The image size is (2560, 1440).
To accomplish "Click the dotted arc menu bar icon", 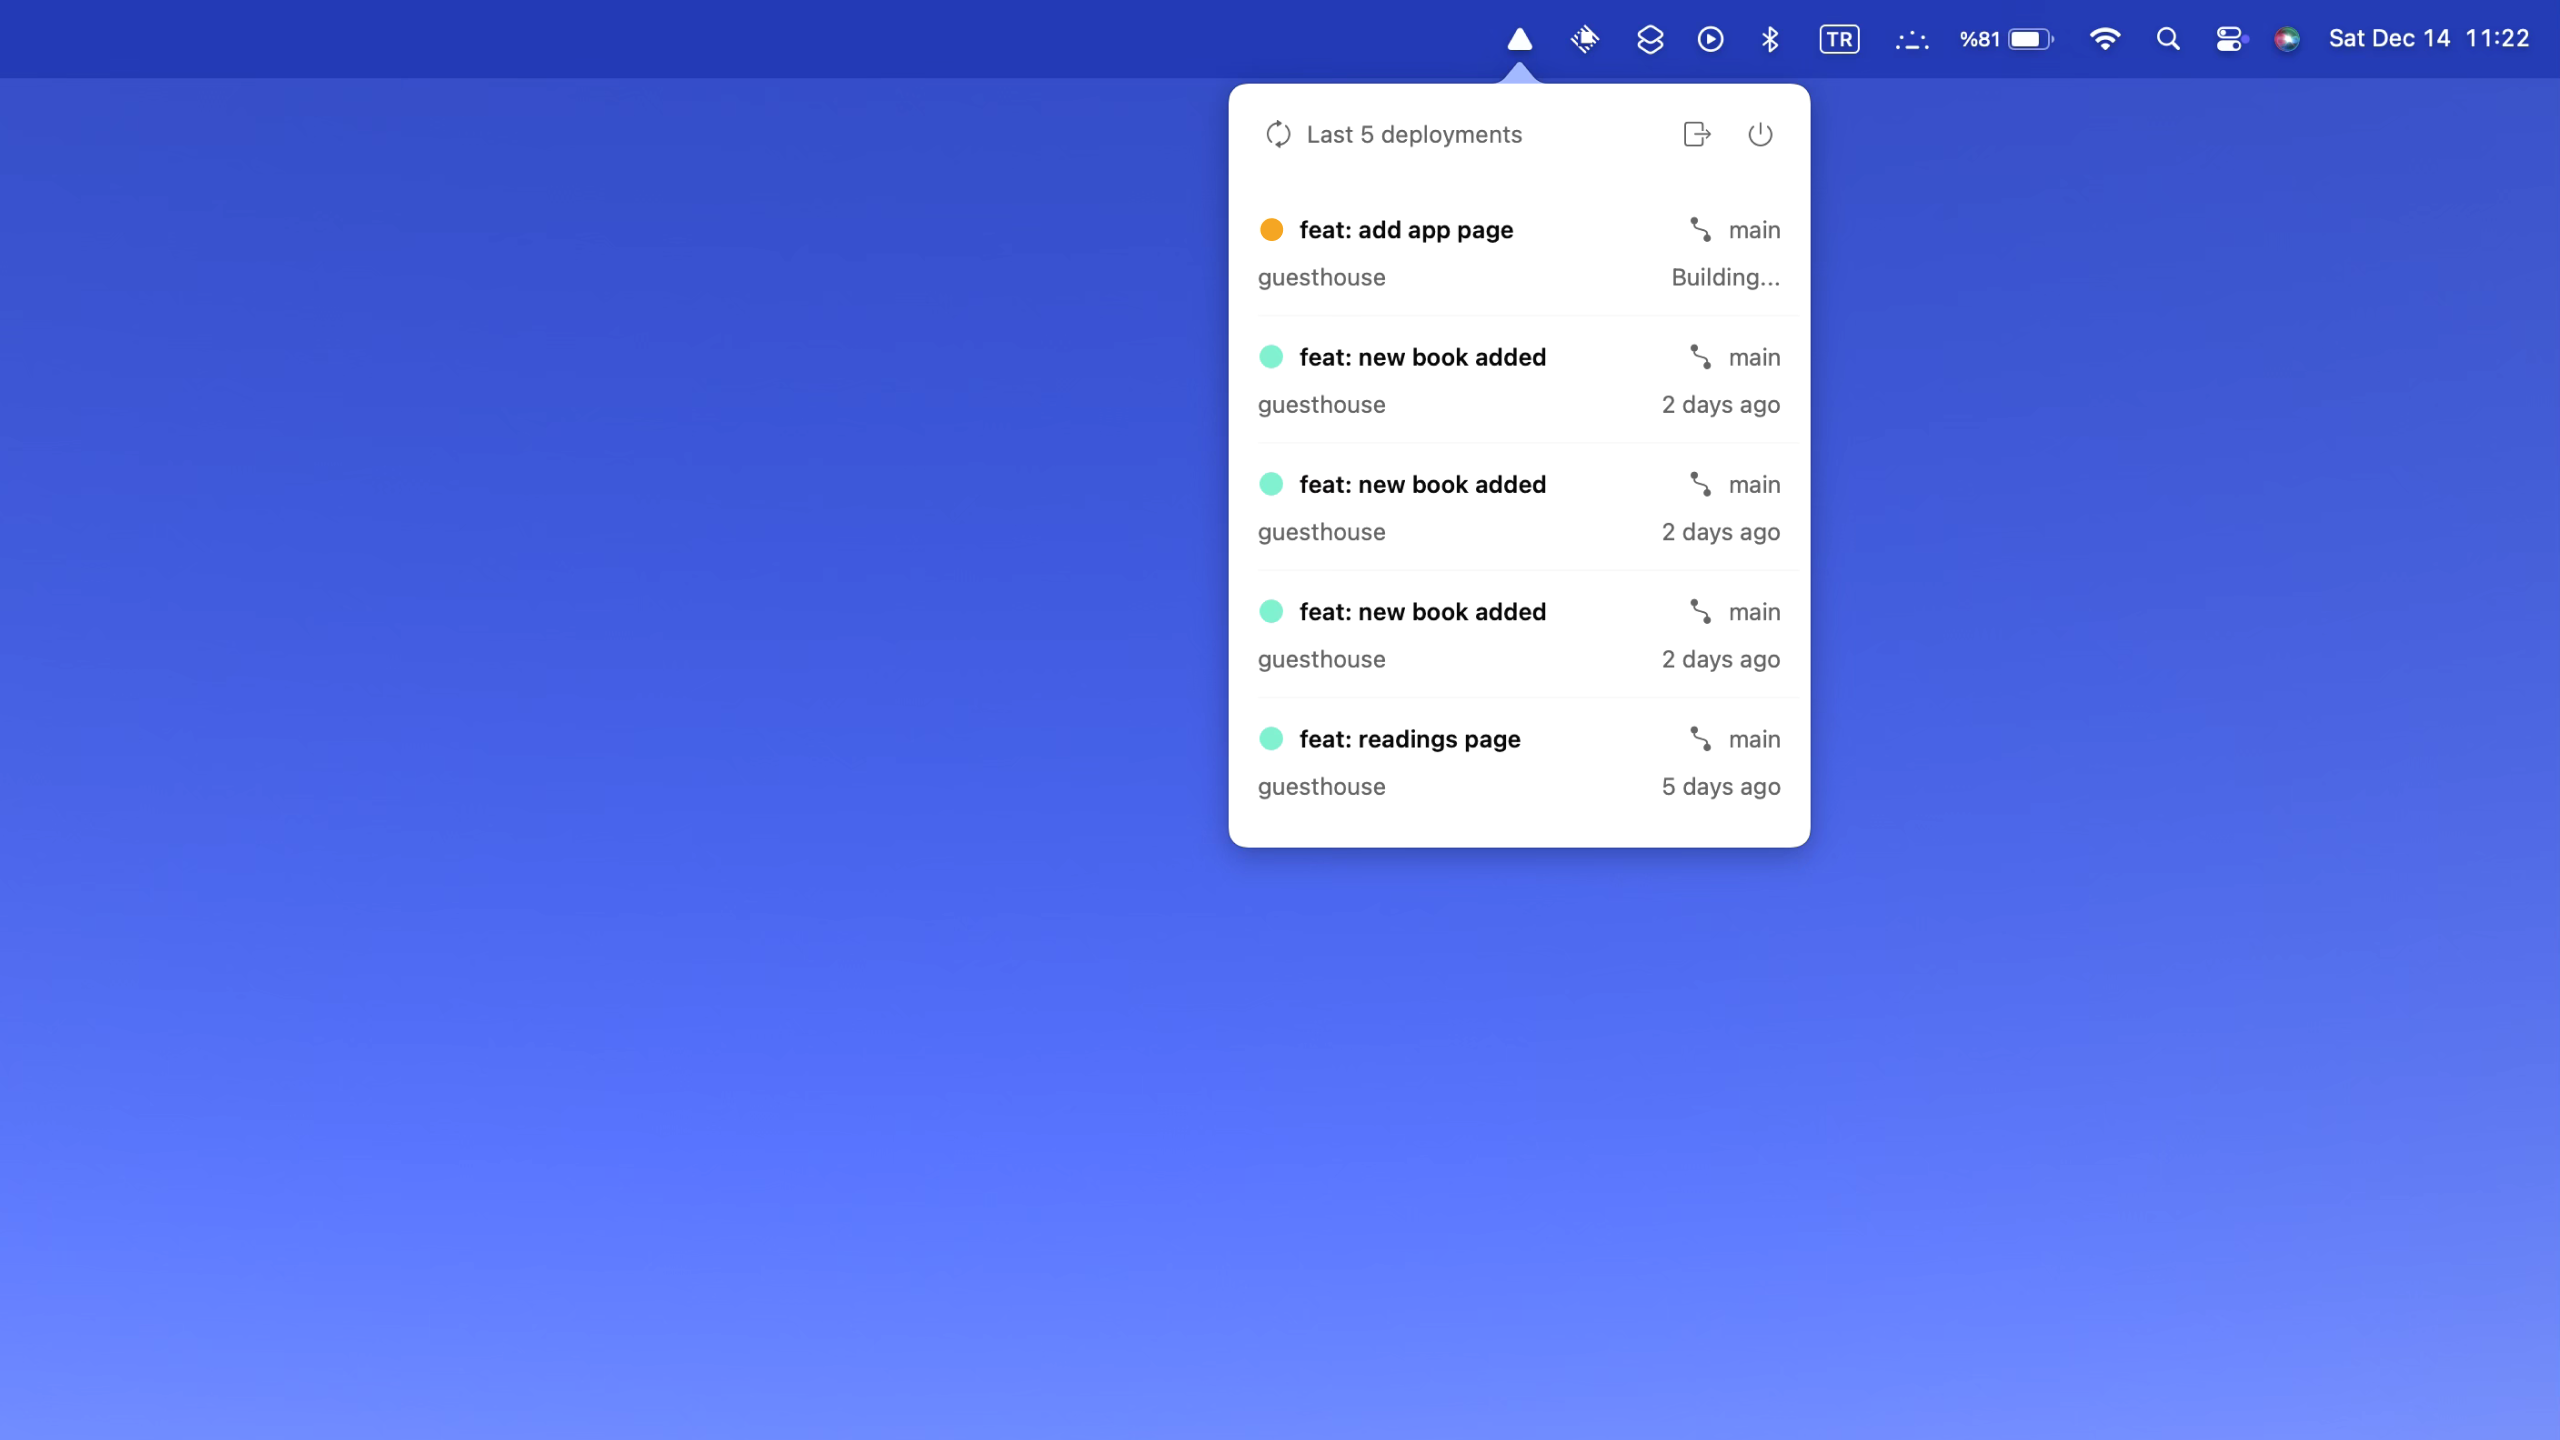I will tap(1912, 40).
